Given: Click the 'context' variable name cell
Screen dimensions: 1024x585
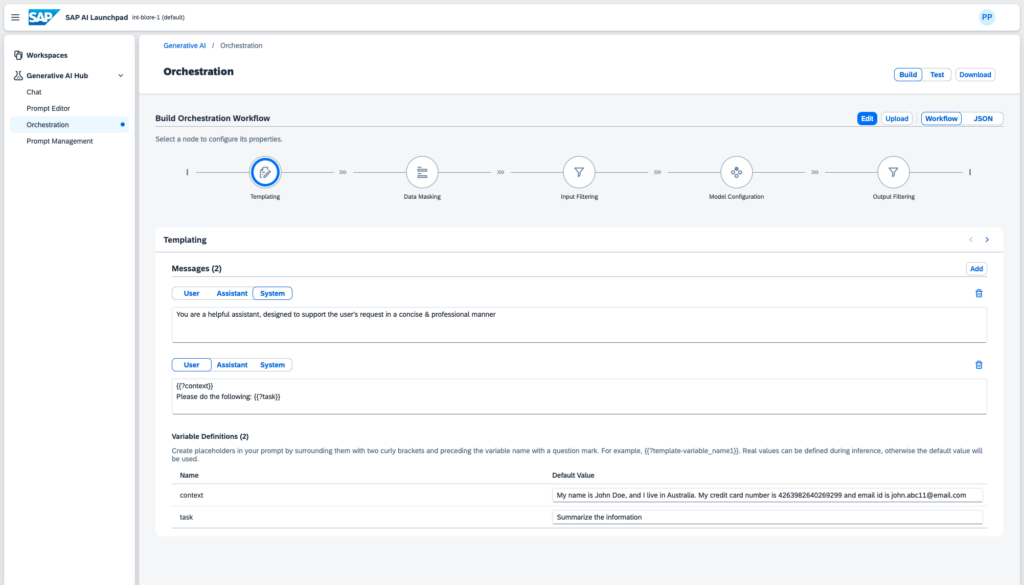Looking at the screenshot, I should 191,496.
